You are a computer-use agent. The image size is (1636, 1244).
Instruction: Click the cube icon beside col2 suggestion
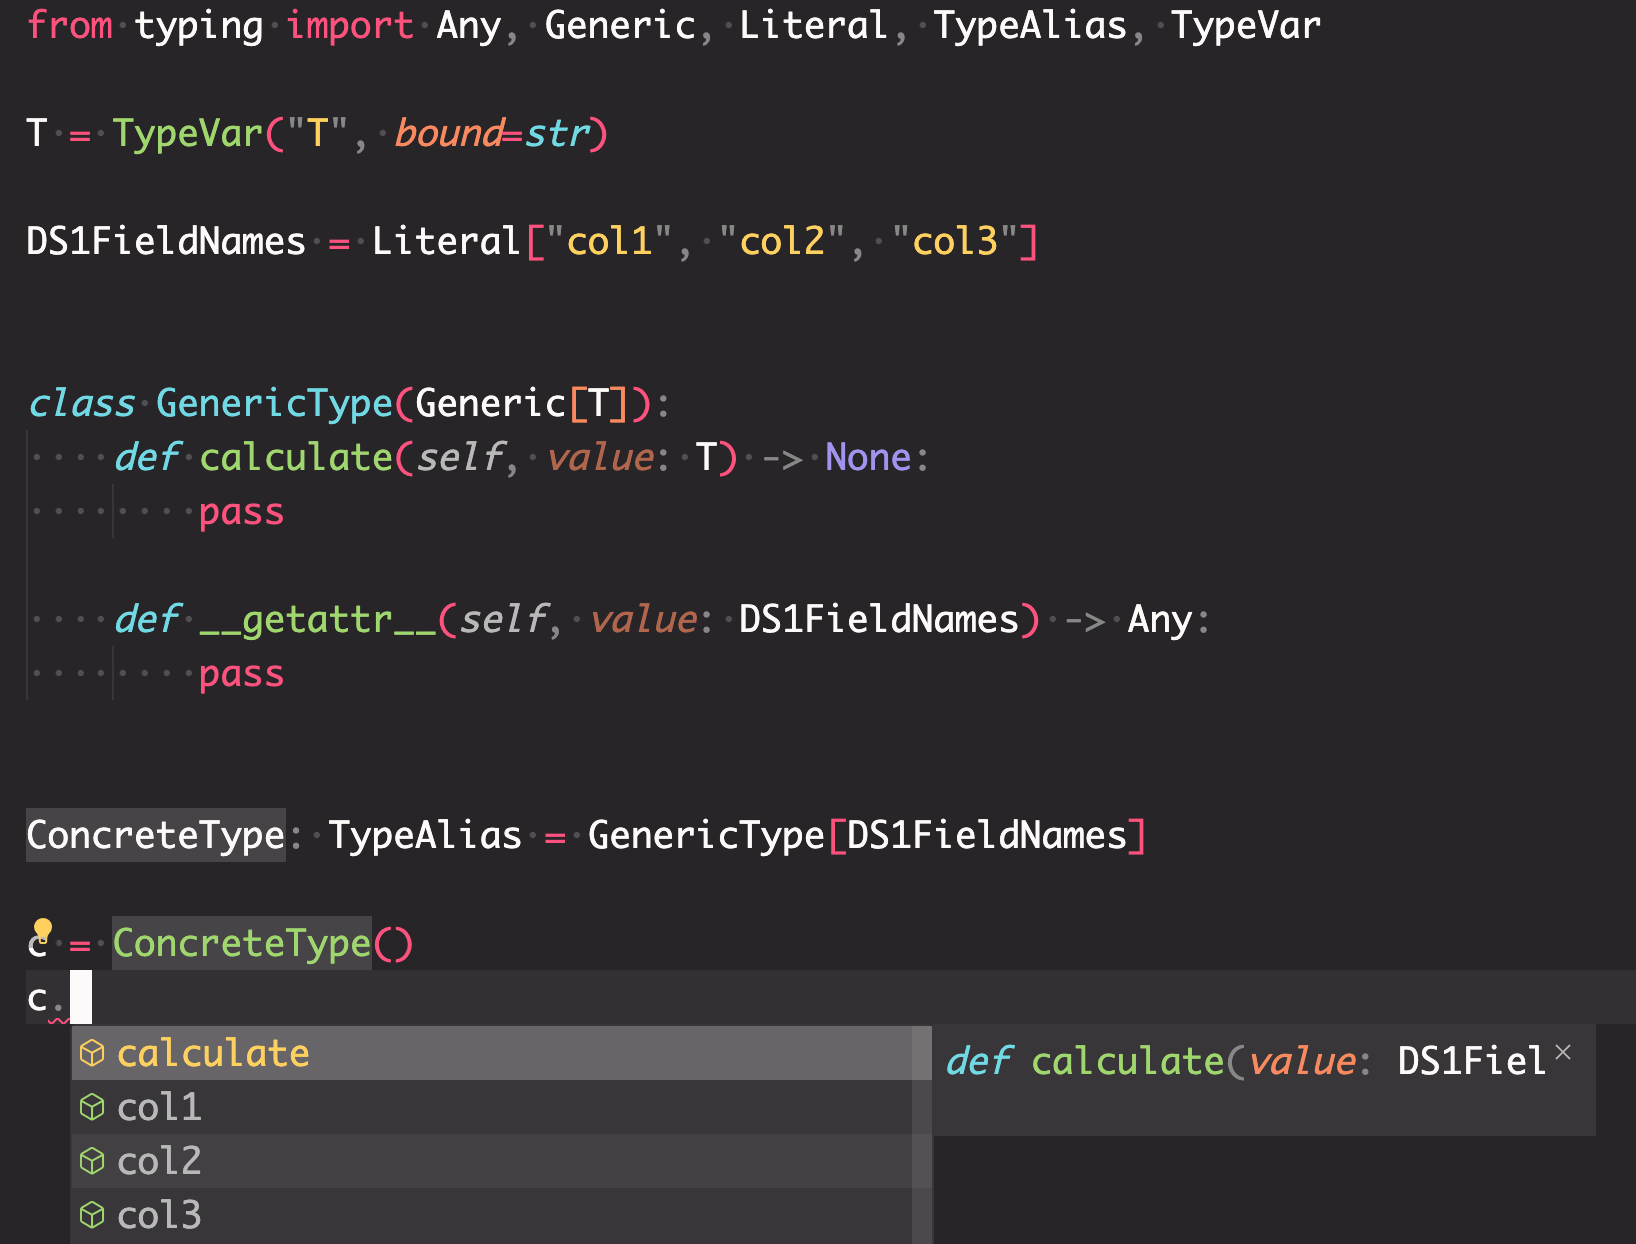click(92, 1161)
